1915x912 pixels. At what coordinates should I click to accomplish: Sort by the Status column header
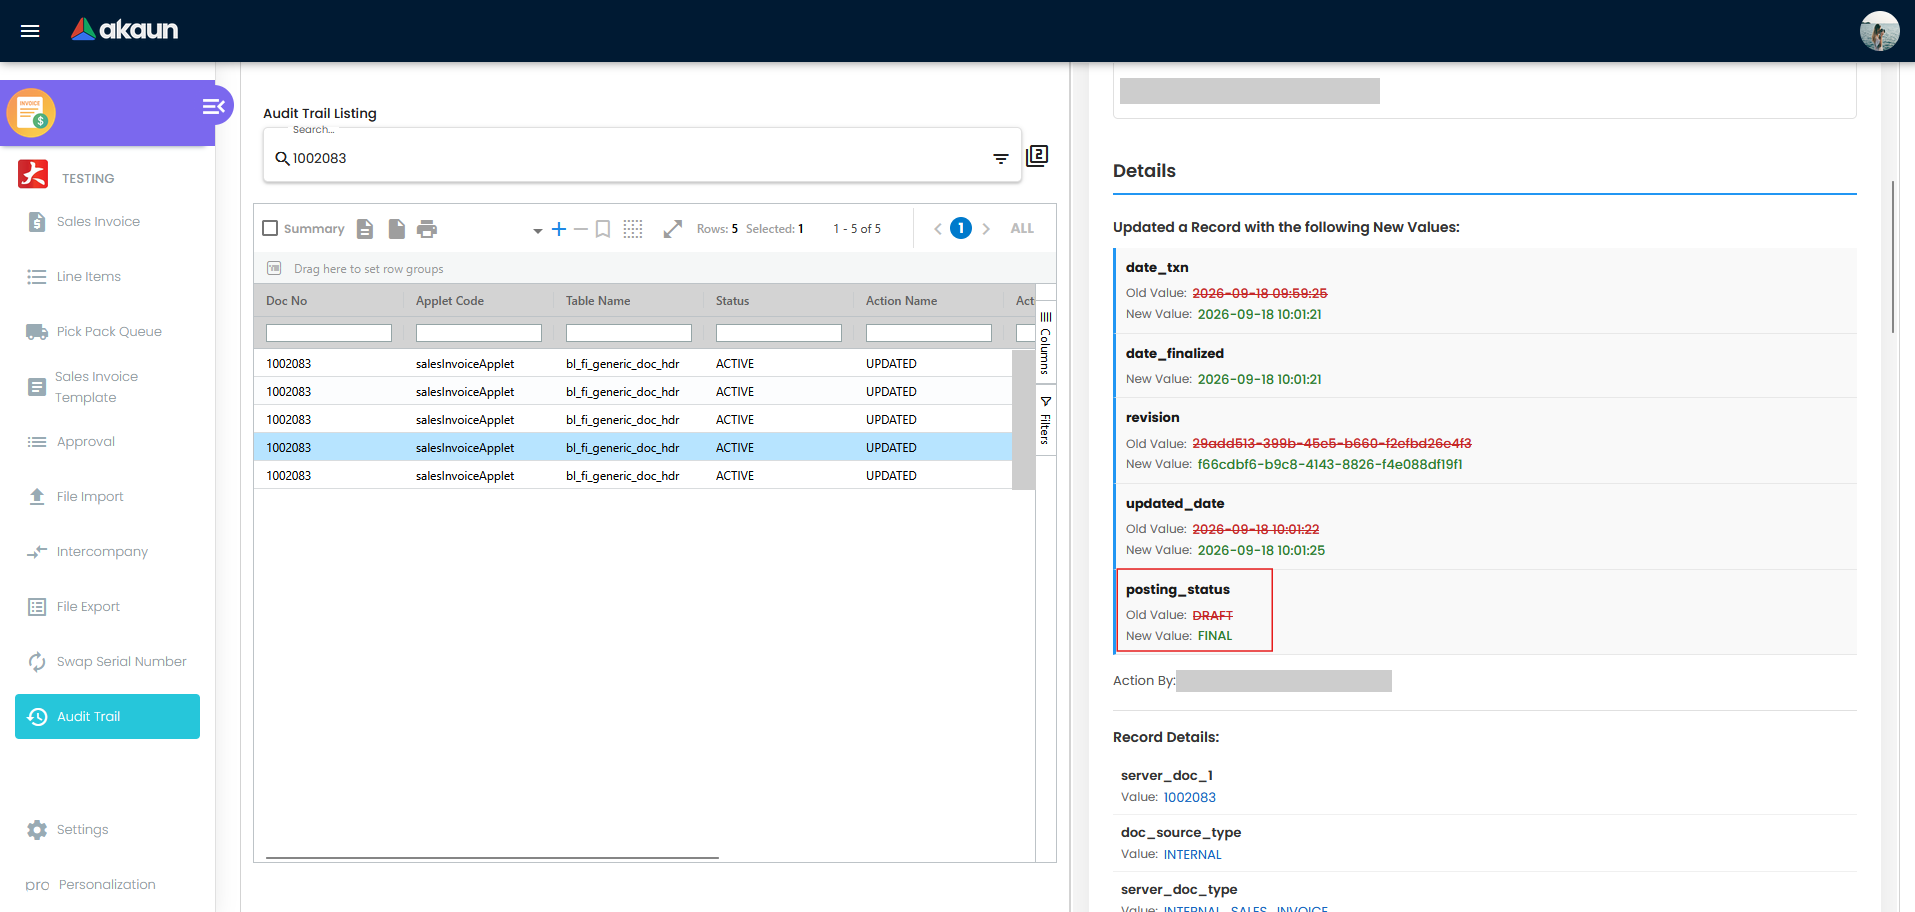[732, 301]
